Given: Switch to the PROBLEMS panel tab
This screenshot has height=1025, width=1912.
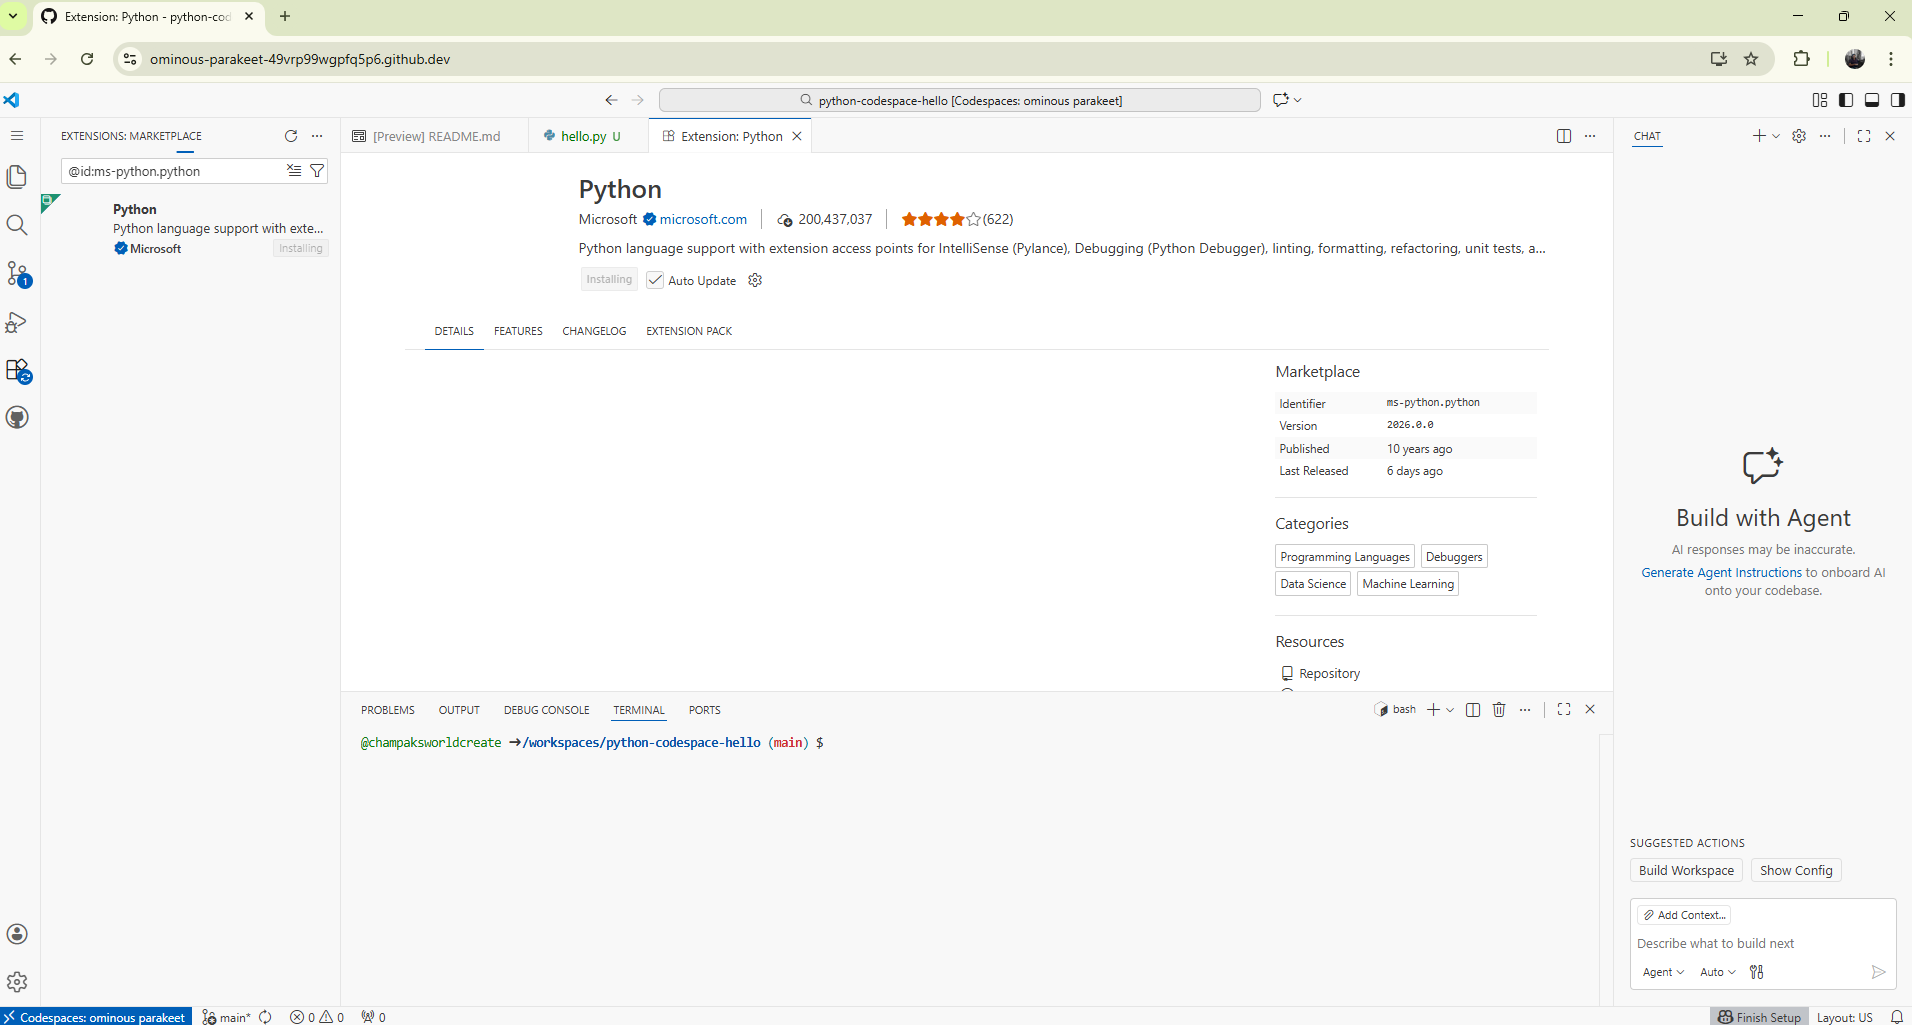Looking at the screenshot, I should (388, 710).
